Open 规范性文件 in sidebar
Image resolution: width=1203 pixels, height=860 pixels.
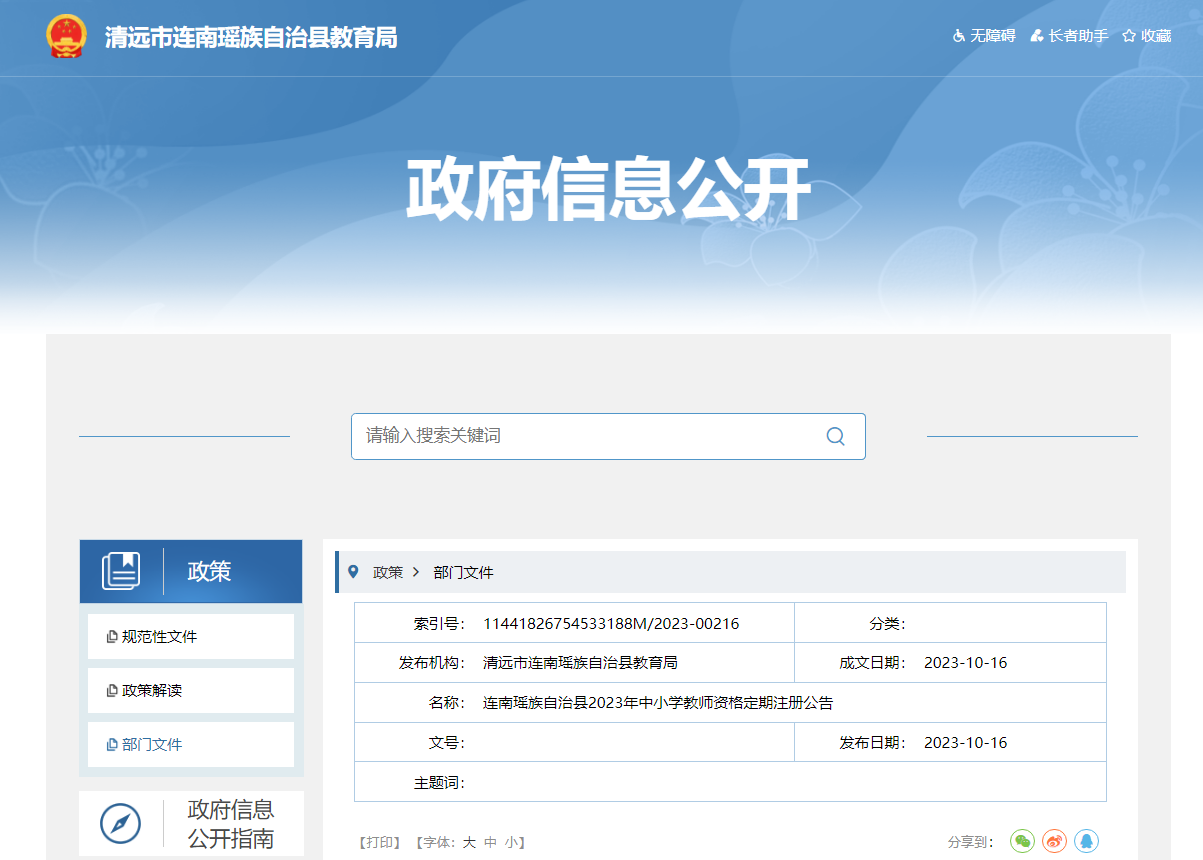click(159, 637)
